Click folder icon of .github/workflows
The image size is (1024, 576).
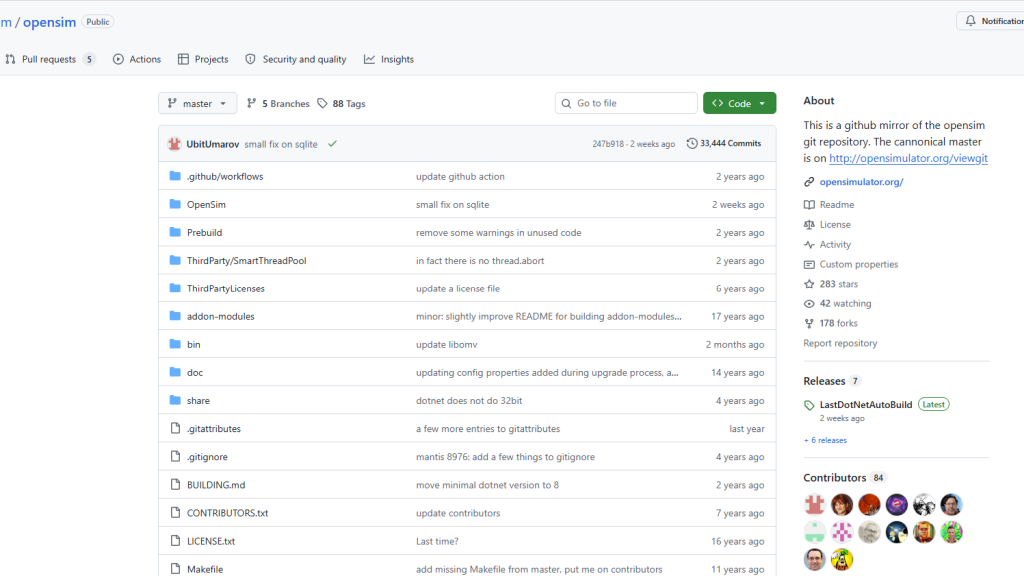click(x=175, y=176)
